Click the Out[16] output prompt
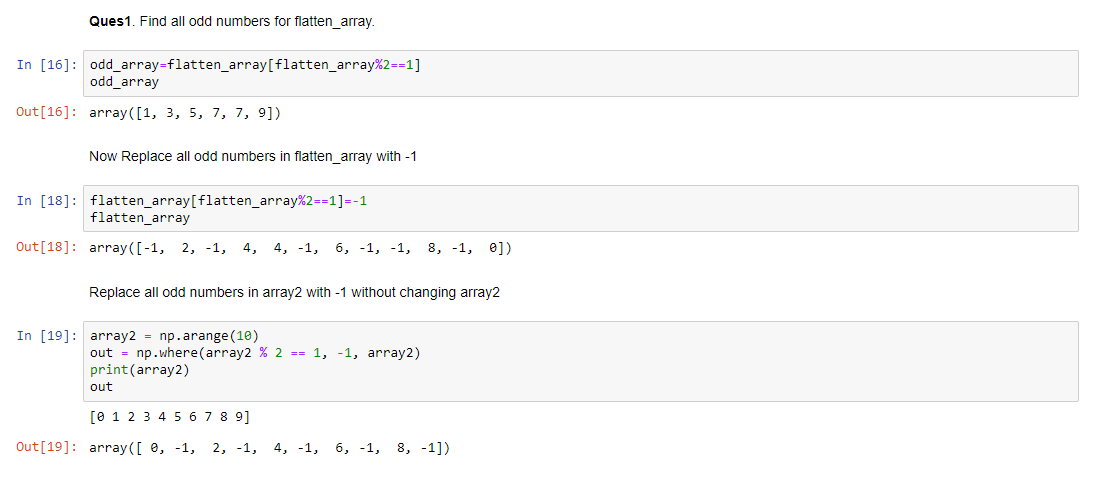This screenshot has height=478, width=1093. point(47,113)
